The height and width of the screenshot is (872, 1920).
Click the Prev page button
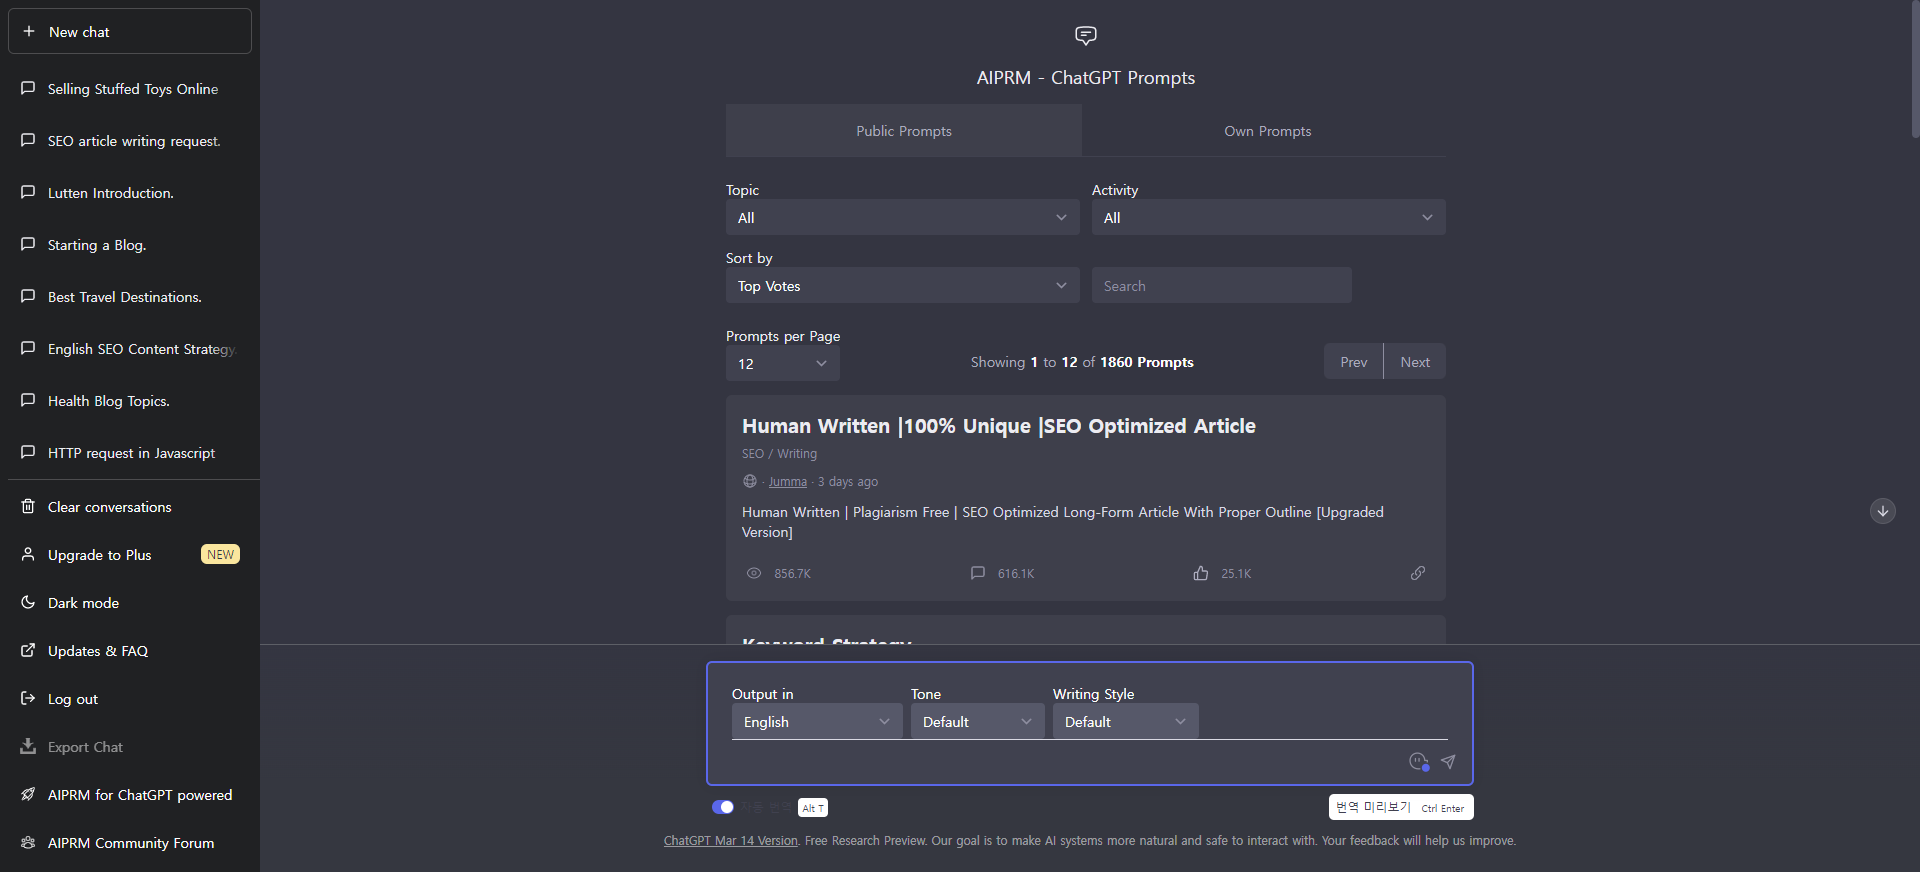pos(1353,362)
